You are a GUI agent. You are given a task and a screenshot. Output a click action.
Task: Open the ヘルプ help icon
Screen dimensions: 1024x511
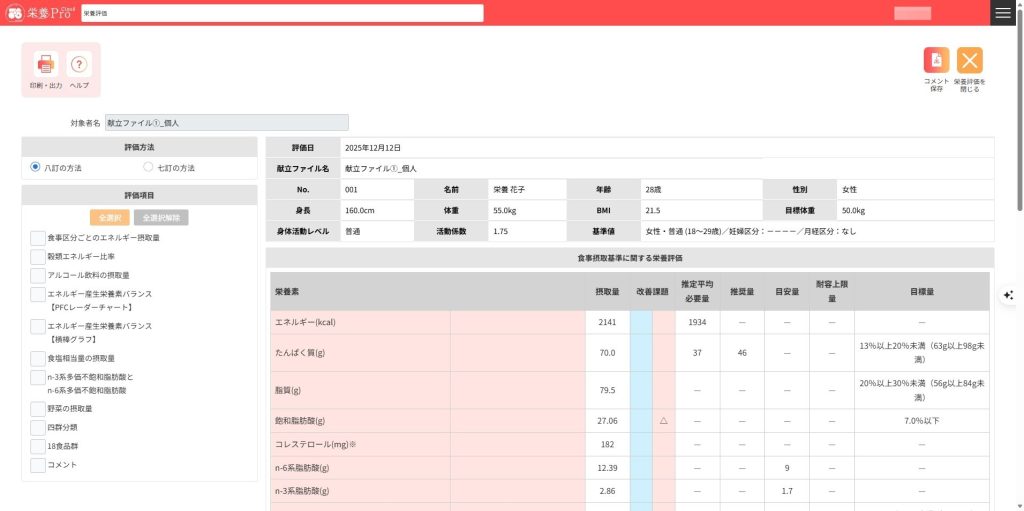[x=79, y=65]
